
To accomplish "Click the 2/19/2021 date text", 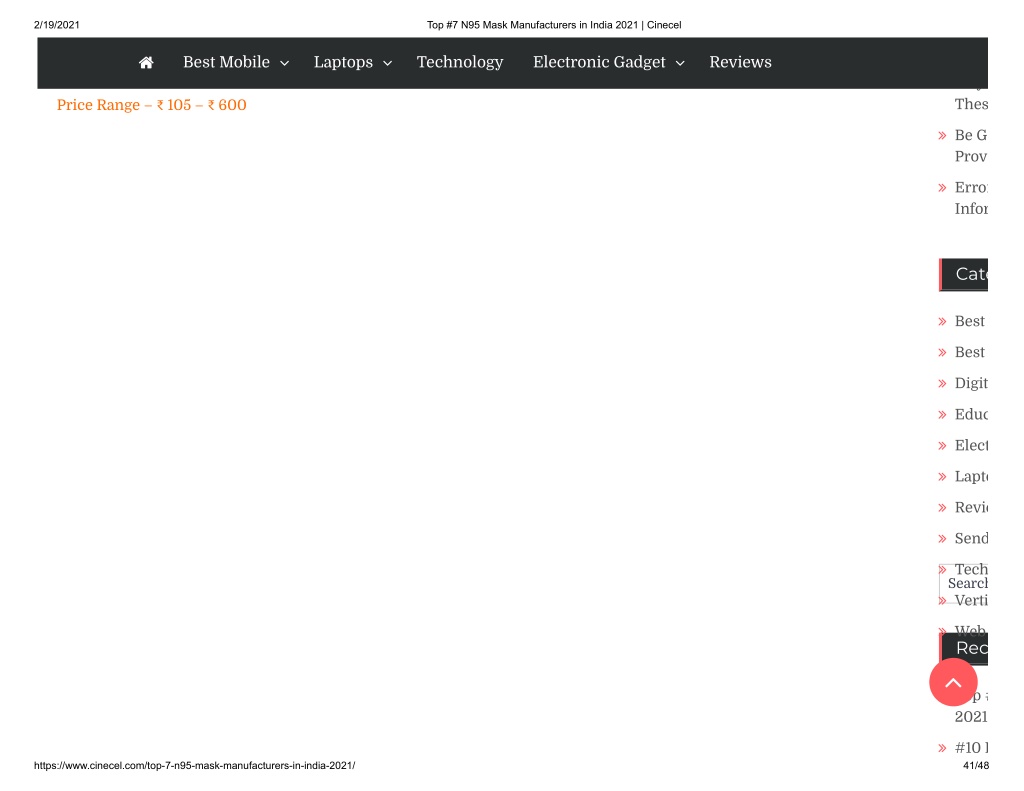I will pyautogui.click(x=57, y=25).
